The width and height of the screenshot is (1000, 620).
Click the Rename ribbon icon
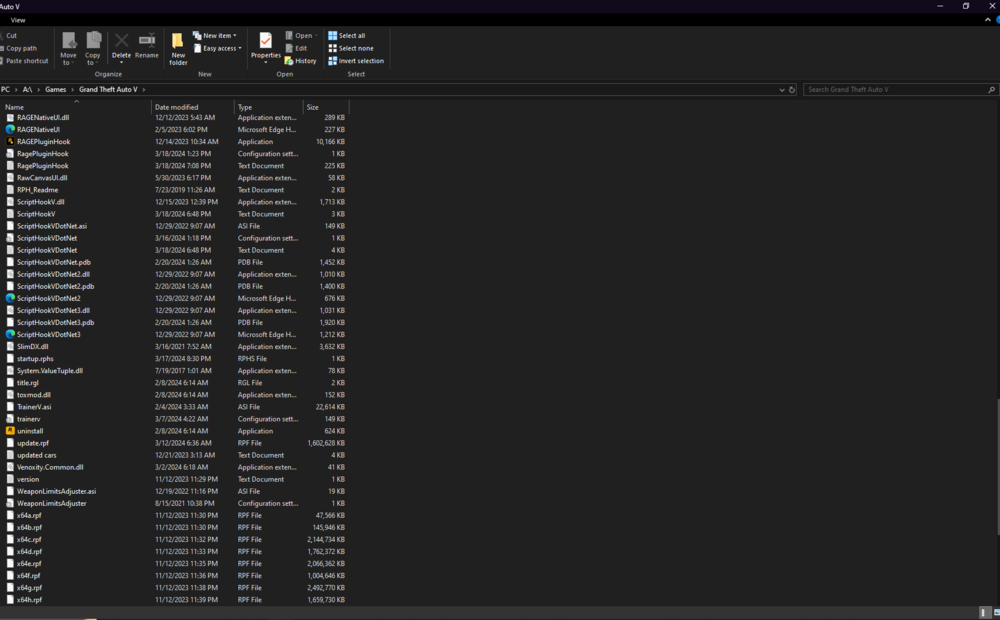click(147, 46)
